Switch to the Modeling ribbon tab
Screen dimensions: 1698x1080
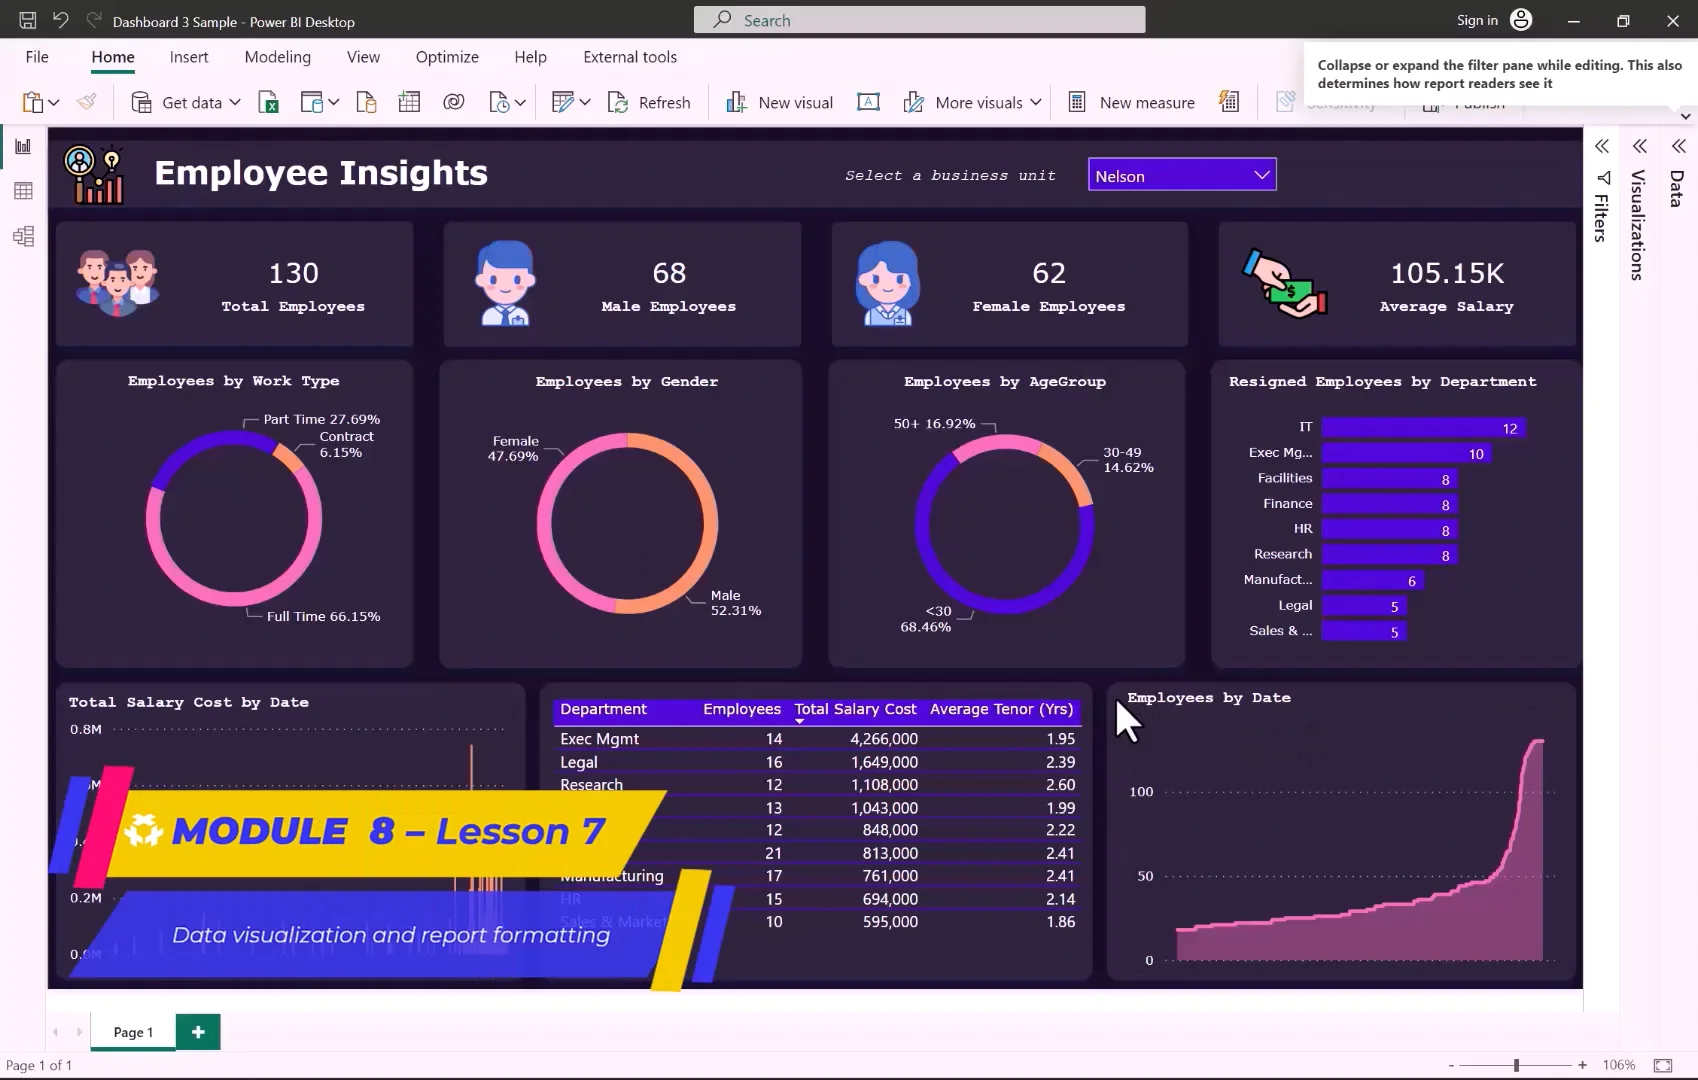point(277,57)
